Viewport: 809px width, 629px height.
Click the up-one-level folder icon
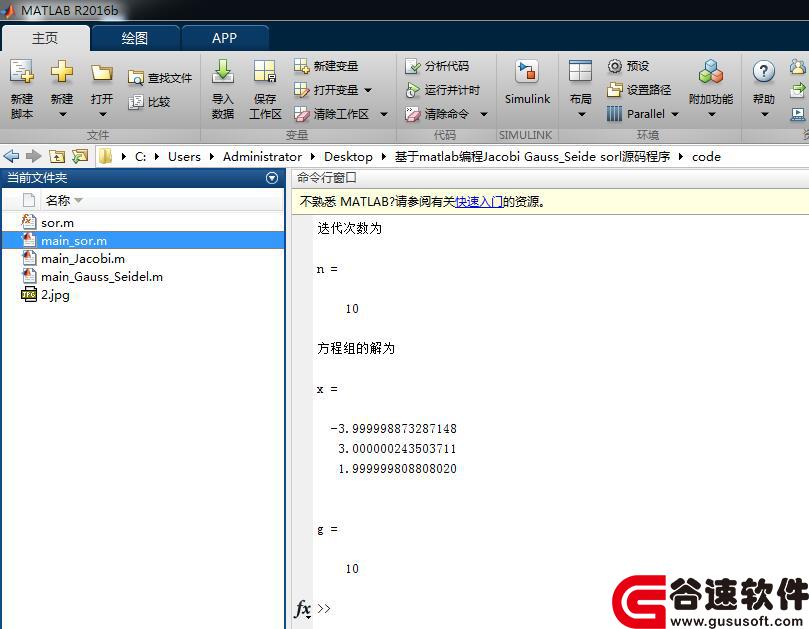click(57, 156)
